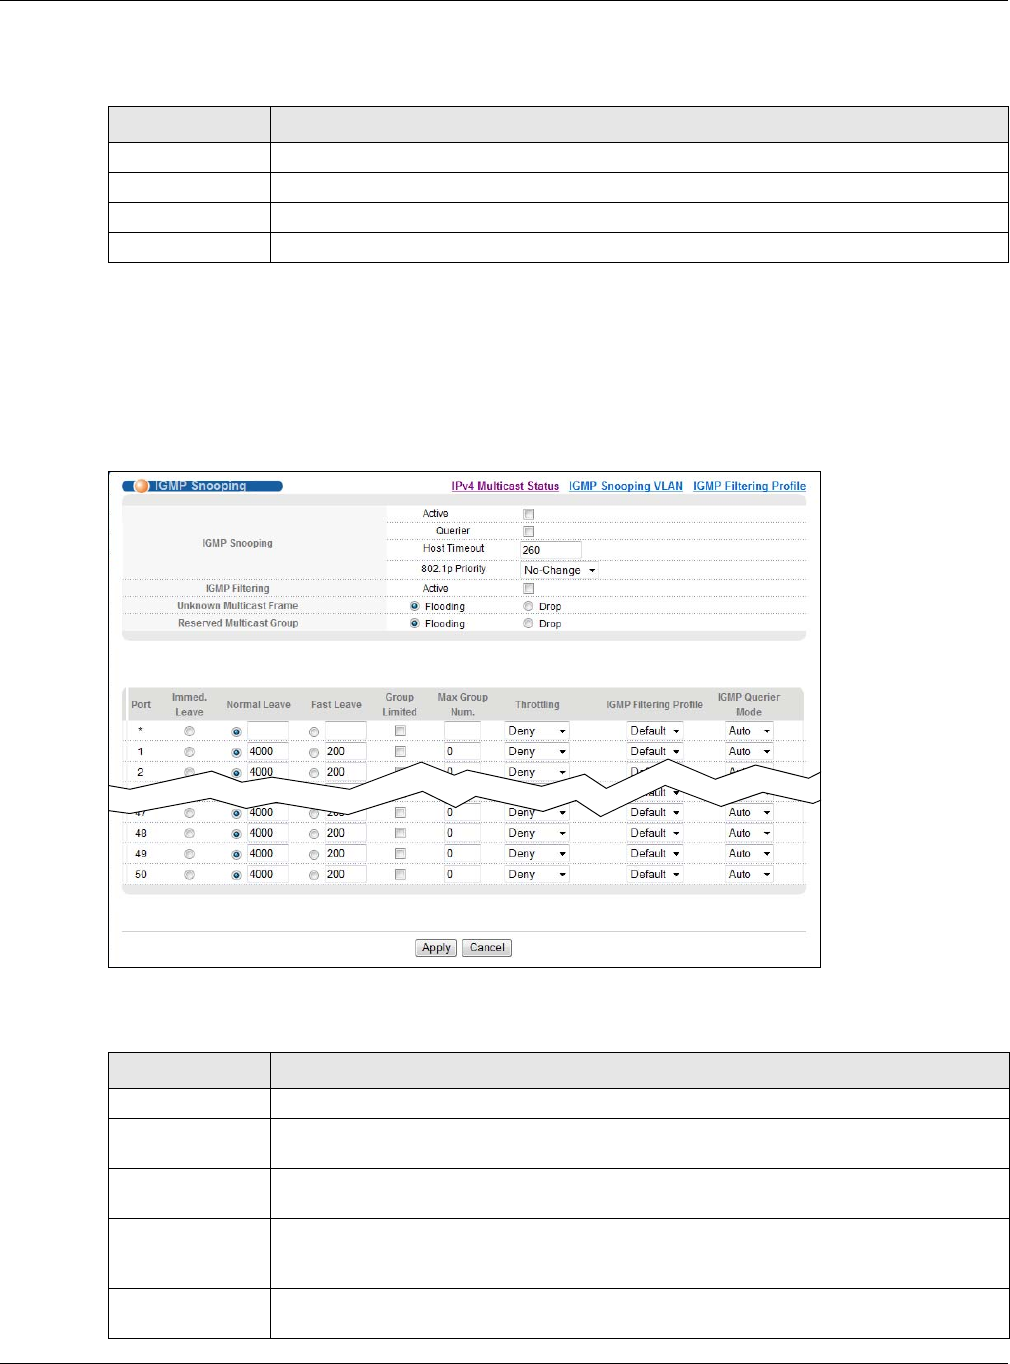Screen dimensions: 1010x1364
Task: Open Filtering Profile Default dropdown for port 50
Action: pyautogui.click(x=655, y=874)
